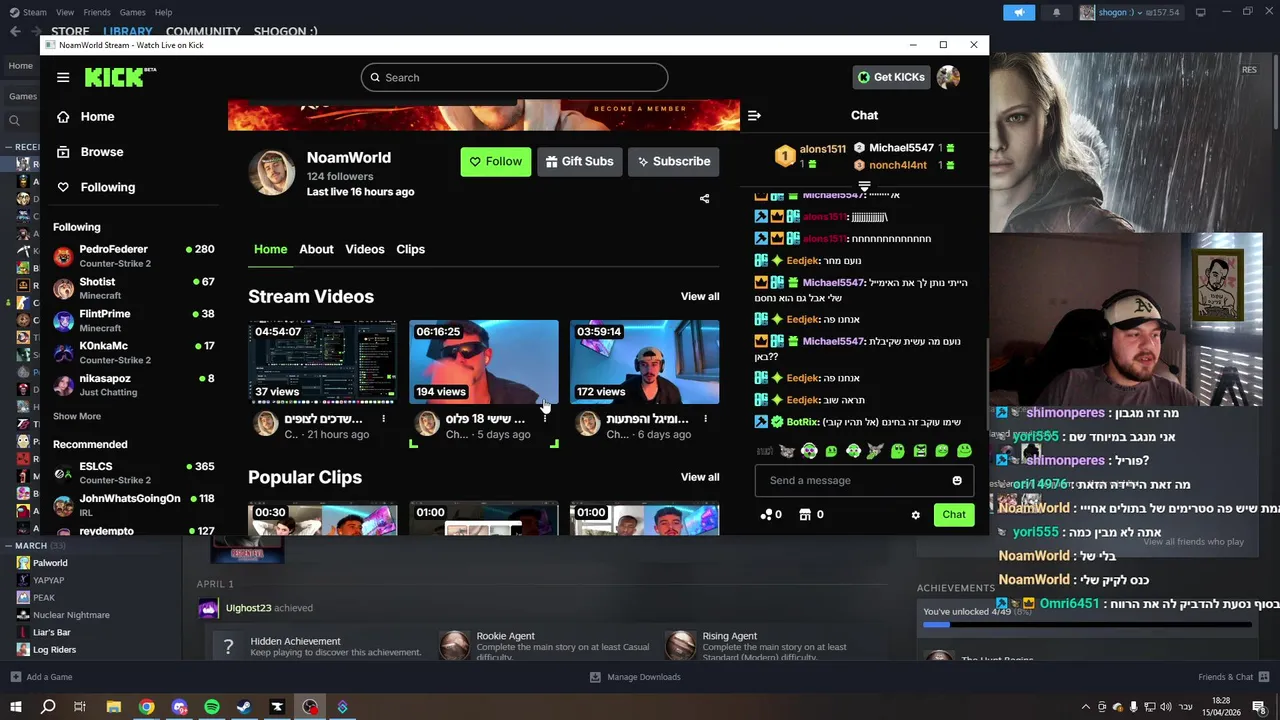Collapse the chat panel
Viewport: 1280px width, 720px height.
pyautogui.click(x=754, y=115)
